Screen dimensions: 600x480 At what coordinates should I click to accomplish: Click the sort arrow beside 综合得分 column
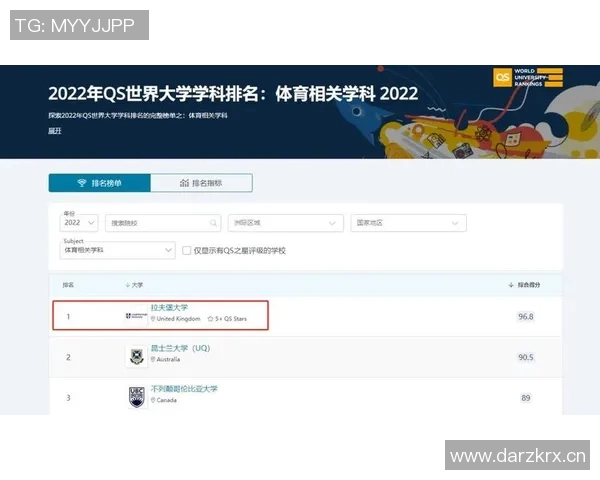pos(511,285)
